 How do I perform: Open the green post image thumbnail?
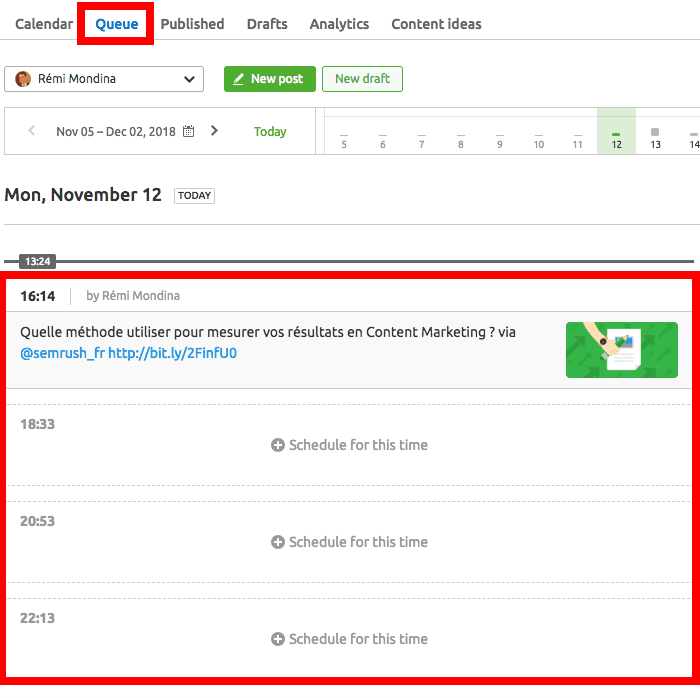point(622,350)
